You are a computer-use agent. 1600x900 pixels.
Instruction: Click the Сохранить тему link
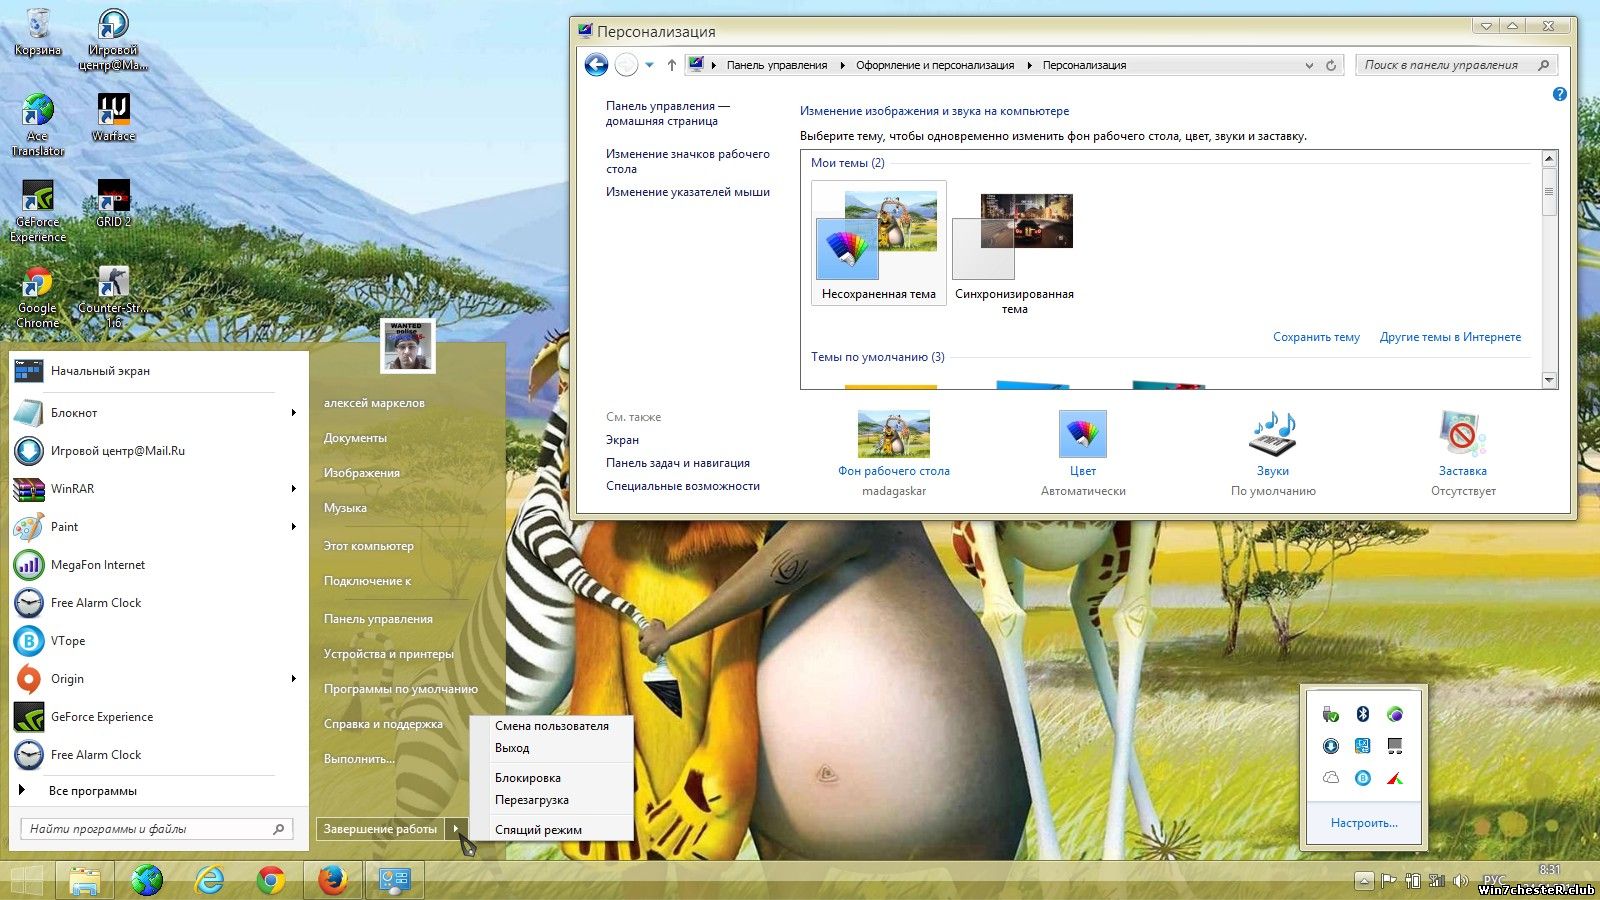tap(1316, 337)
